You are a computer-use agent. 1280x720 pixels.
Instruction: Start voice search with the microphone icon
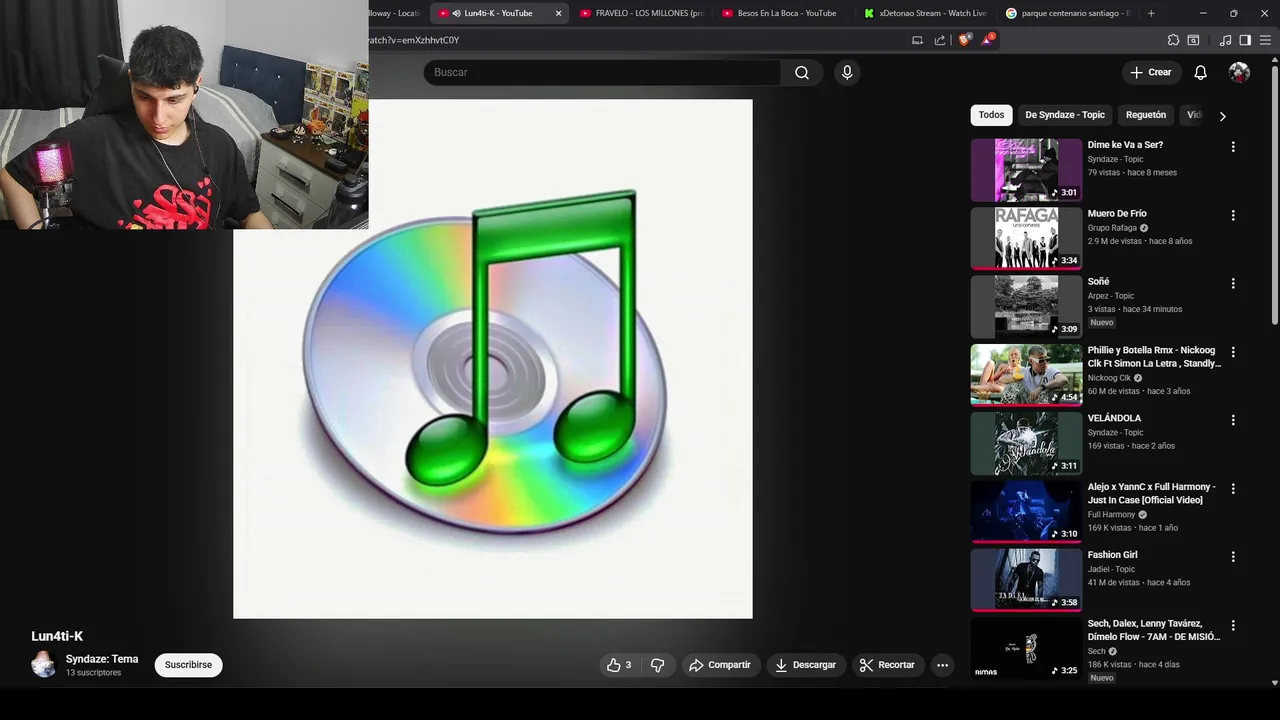[x=847, y=72]
